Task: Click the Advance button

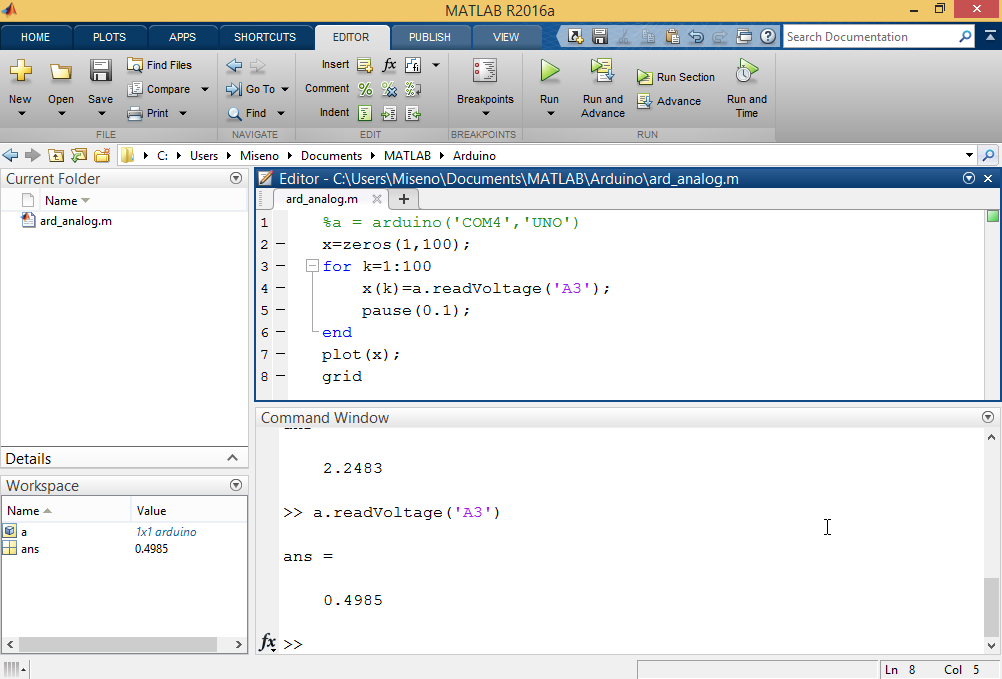Action: 669,101
